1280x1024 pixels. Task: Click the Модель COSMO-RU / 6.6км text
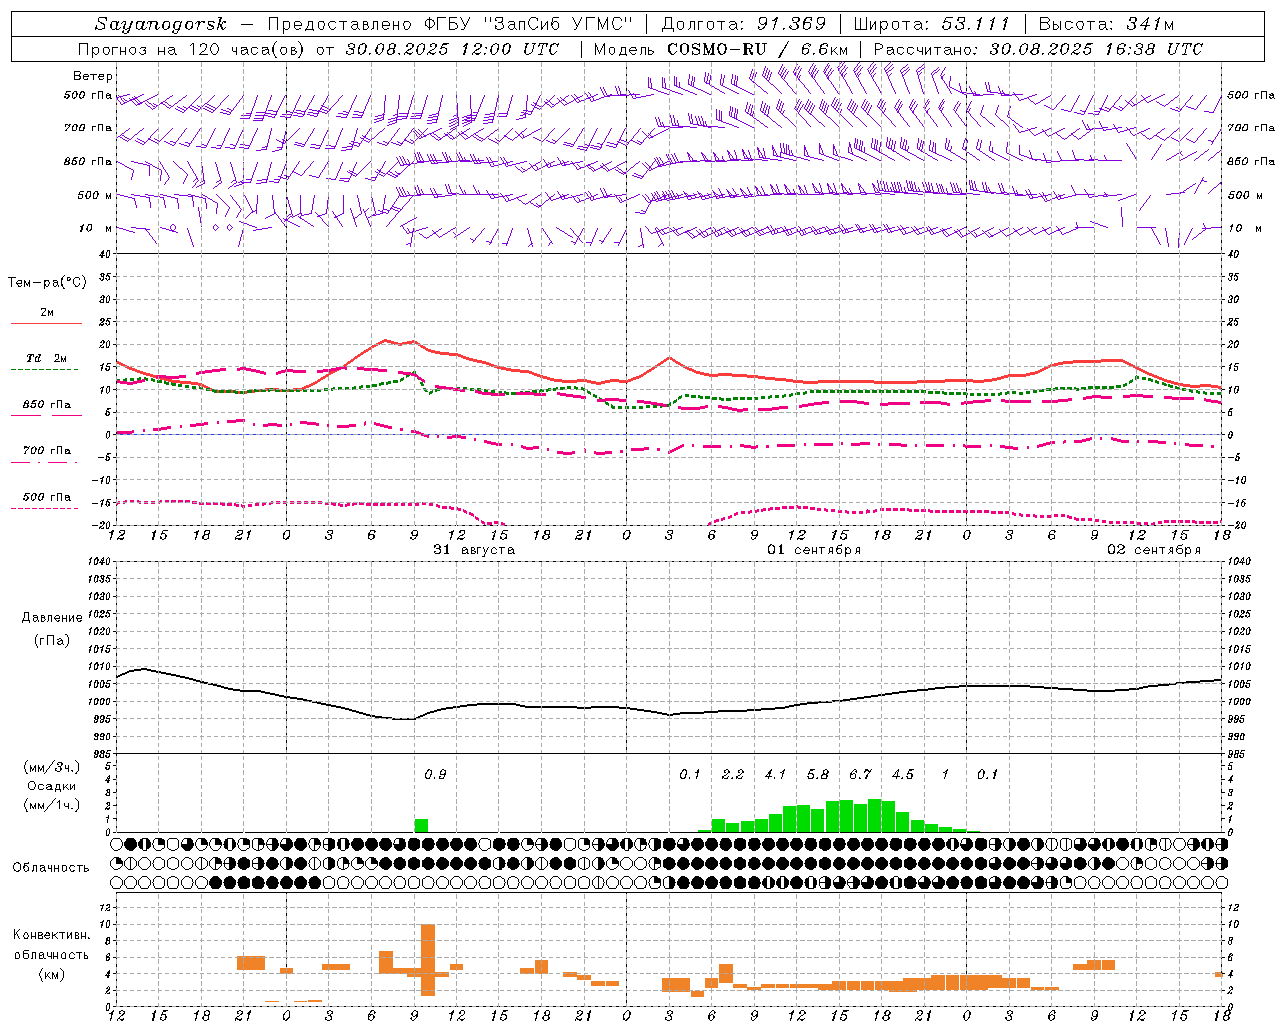[x=721, y=49]
